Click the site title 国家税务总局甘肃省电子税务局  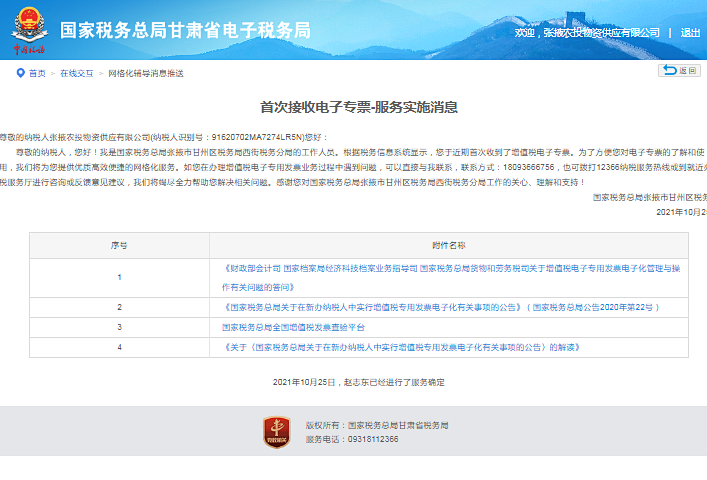click(x=185, y=30)
